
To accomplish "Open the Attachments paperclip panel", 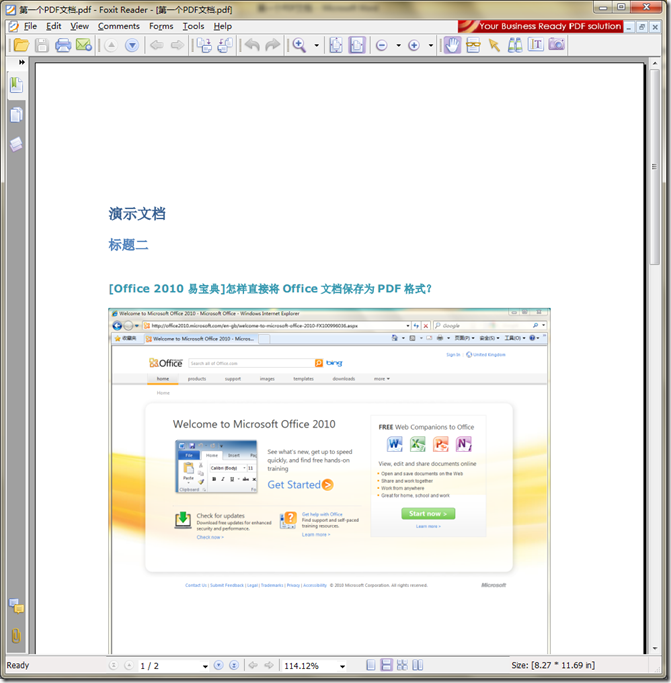I will click(16, 636).
